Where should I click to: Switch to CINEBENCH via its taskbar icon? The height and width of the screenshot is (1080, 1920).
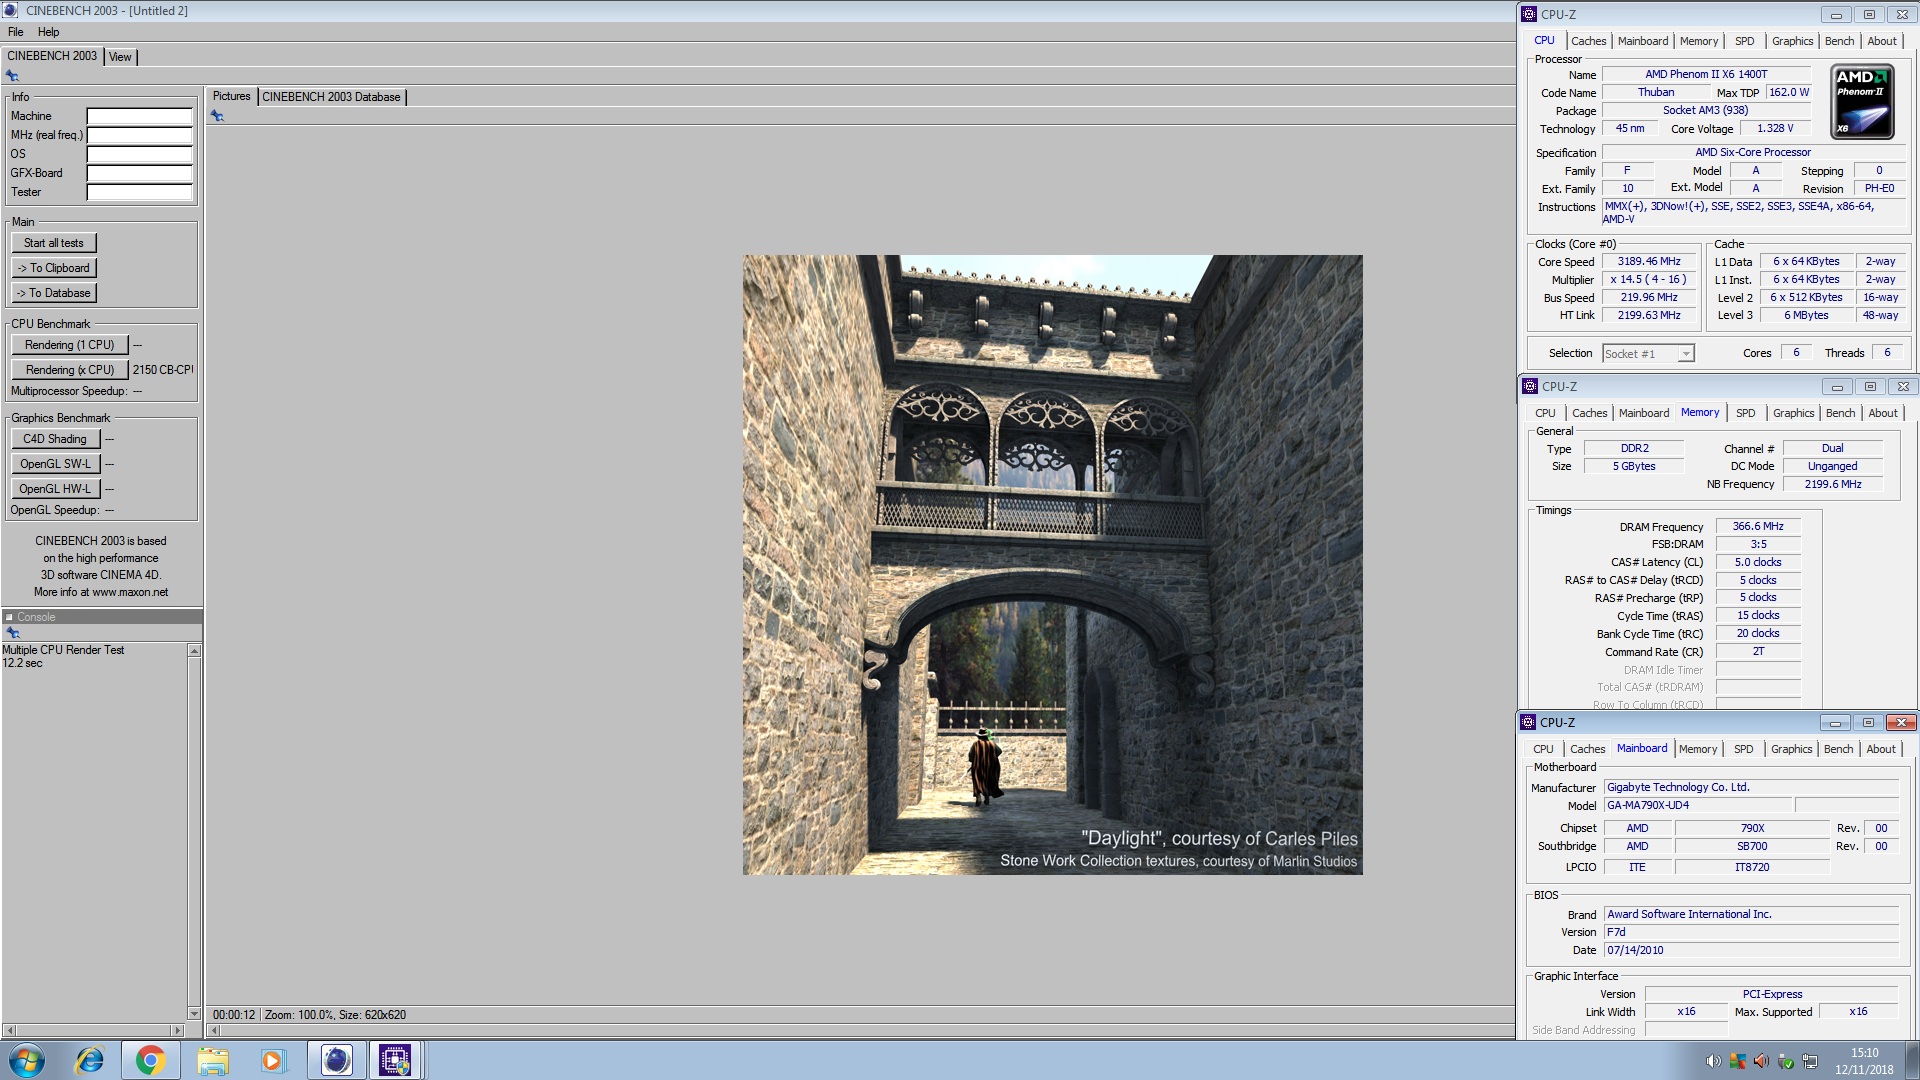[x=336, y=1060]
